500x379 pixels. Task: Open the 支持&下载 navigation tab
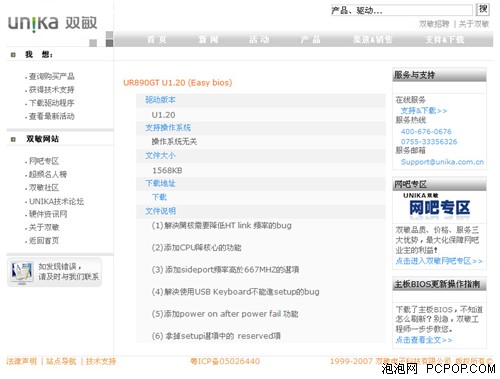[445, 40]
